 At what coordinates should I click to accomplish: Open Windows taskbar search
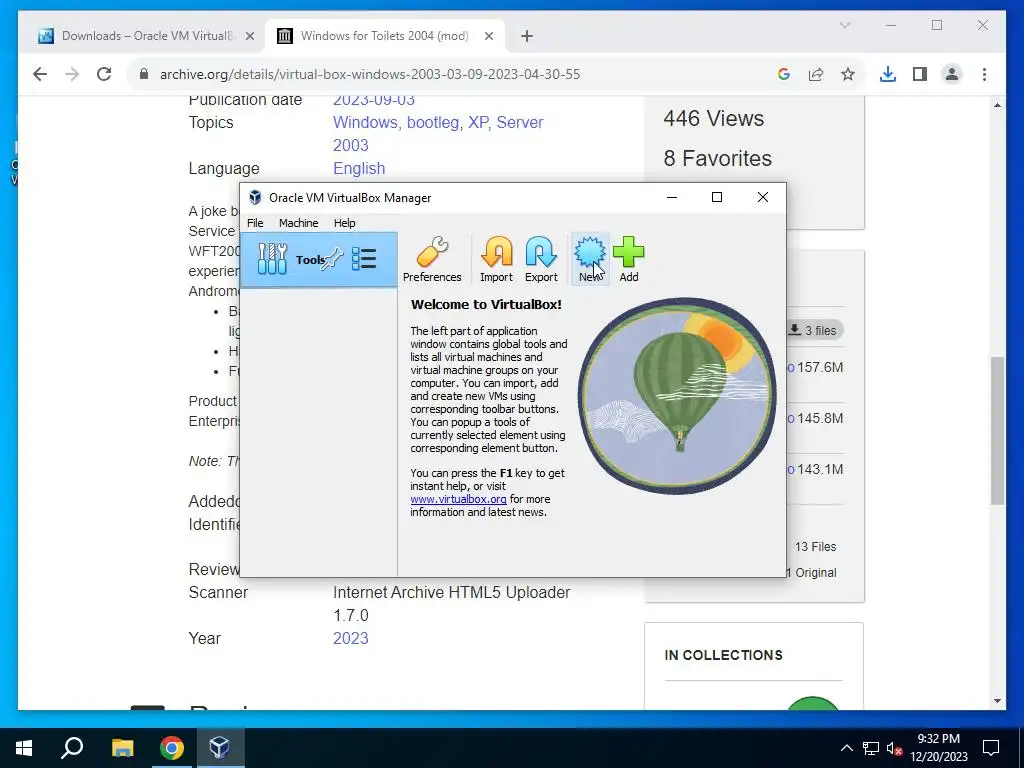(x=72, y=748)
